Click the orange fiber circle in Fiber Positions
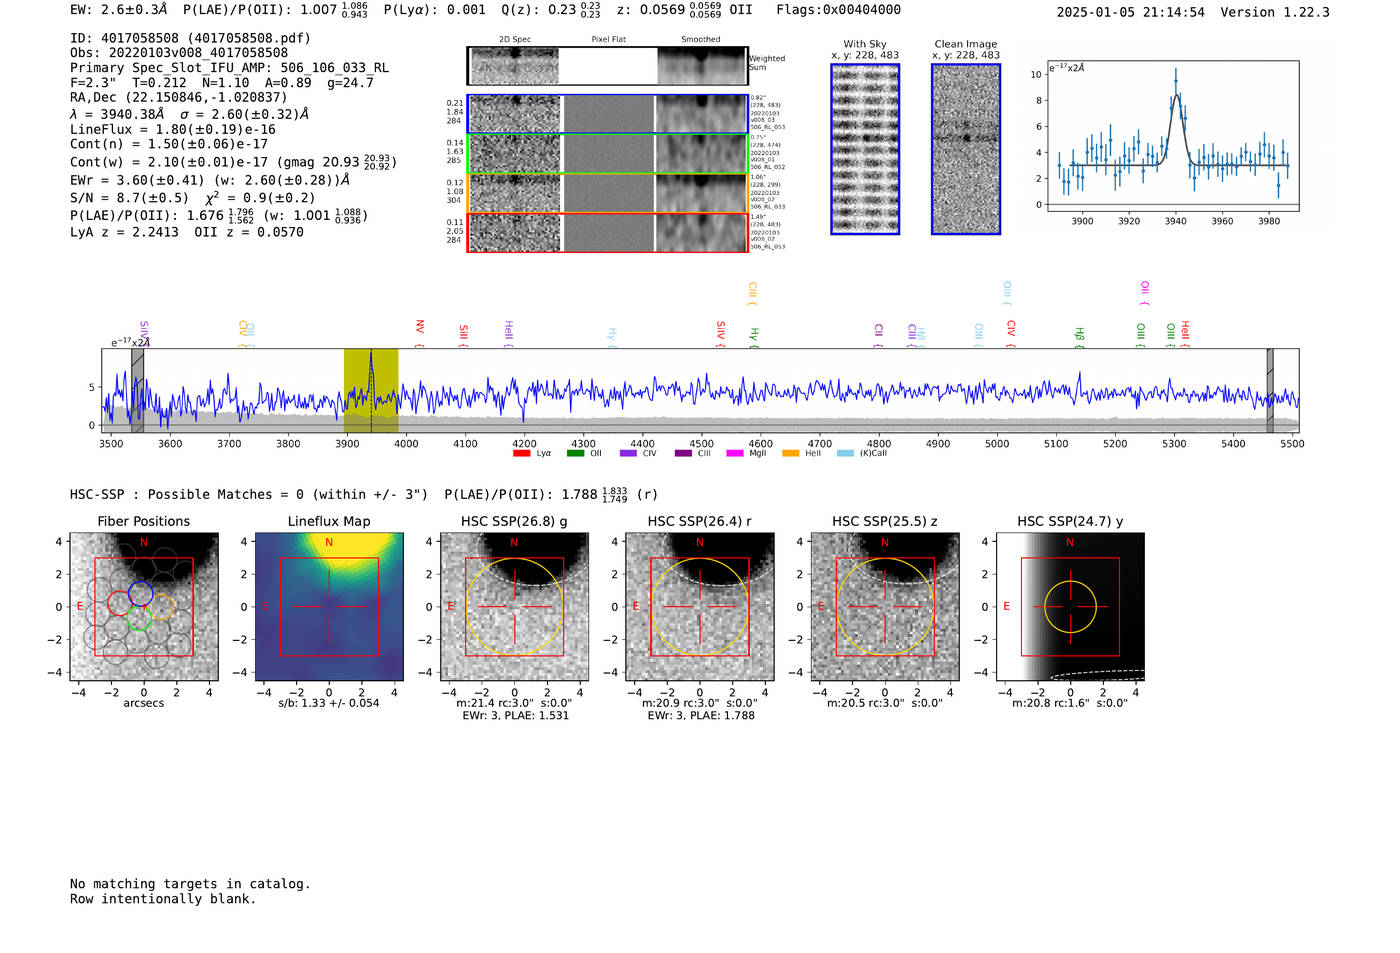Viewport: 1400px width, 953px height. click(162, 607)
